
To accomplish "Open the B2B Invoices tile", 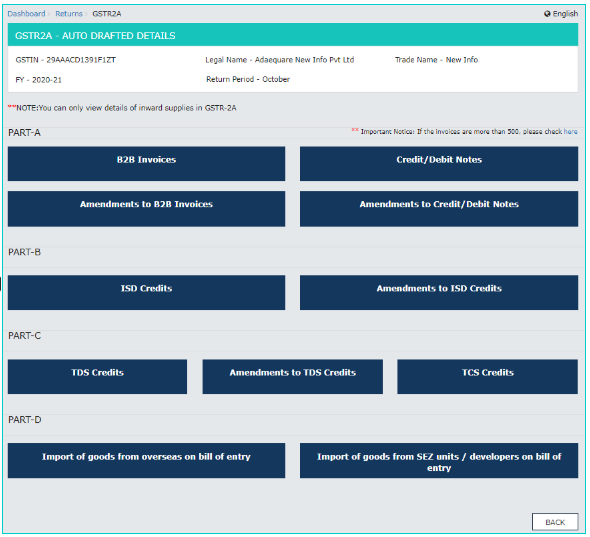I will [146, 164].
